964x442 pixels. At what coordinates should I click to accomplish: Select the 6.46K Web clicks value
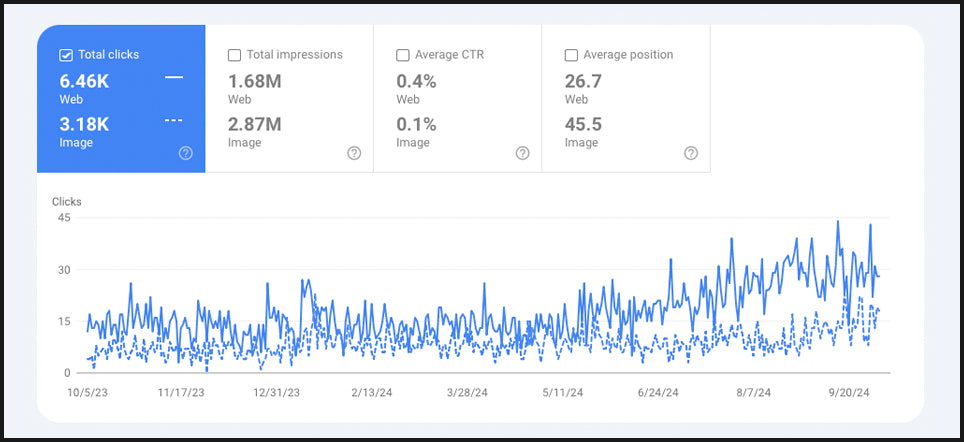point(85,81)
